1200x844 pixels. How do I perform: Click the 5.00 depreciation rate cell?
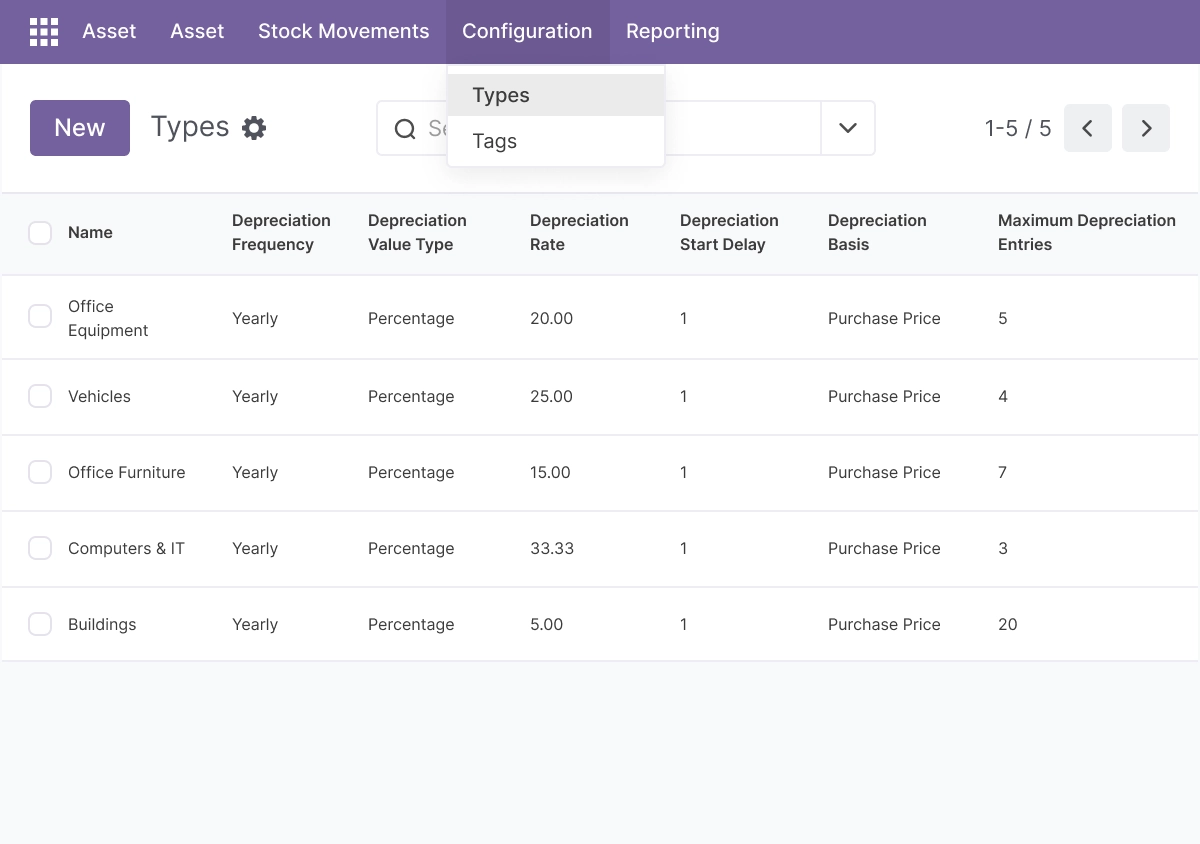(546, 624)
